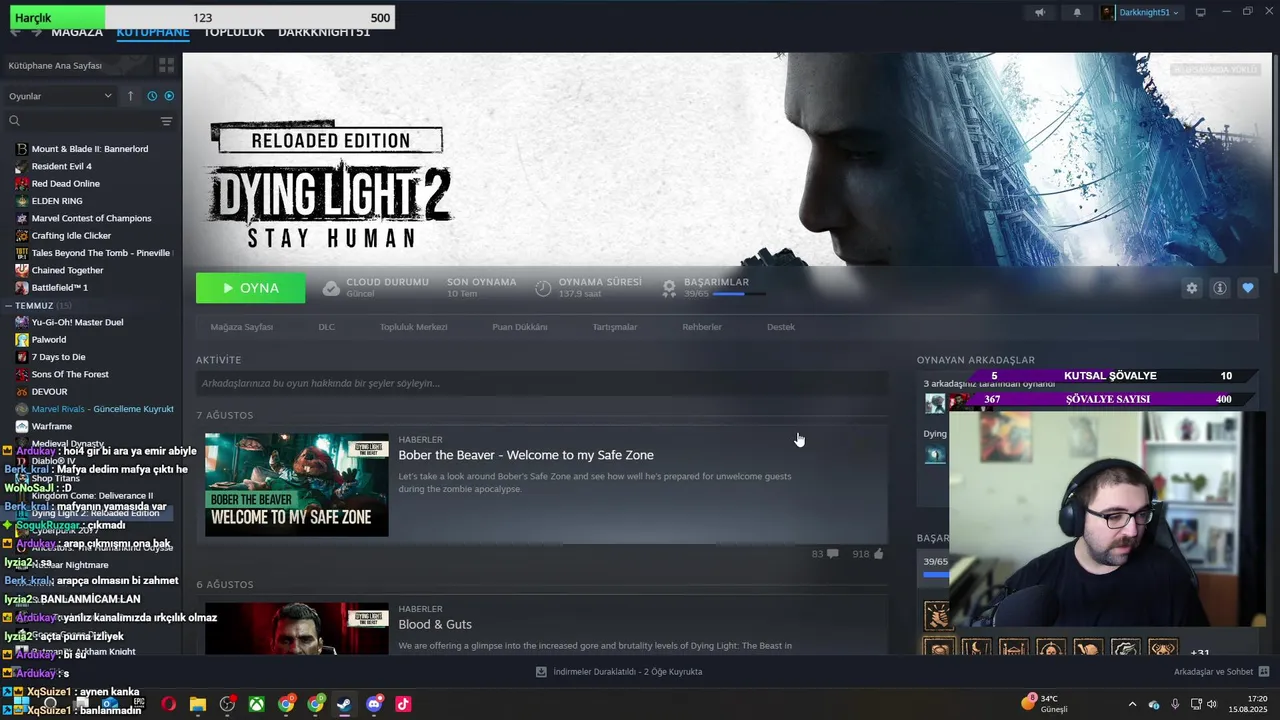Screen dimensions: 1280x720
Task: Open the DARKKNIGHT51 profile tab
Action: coord(324,33)
